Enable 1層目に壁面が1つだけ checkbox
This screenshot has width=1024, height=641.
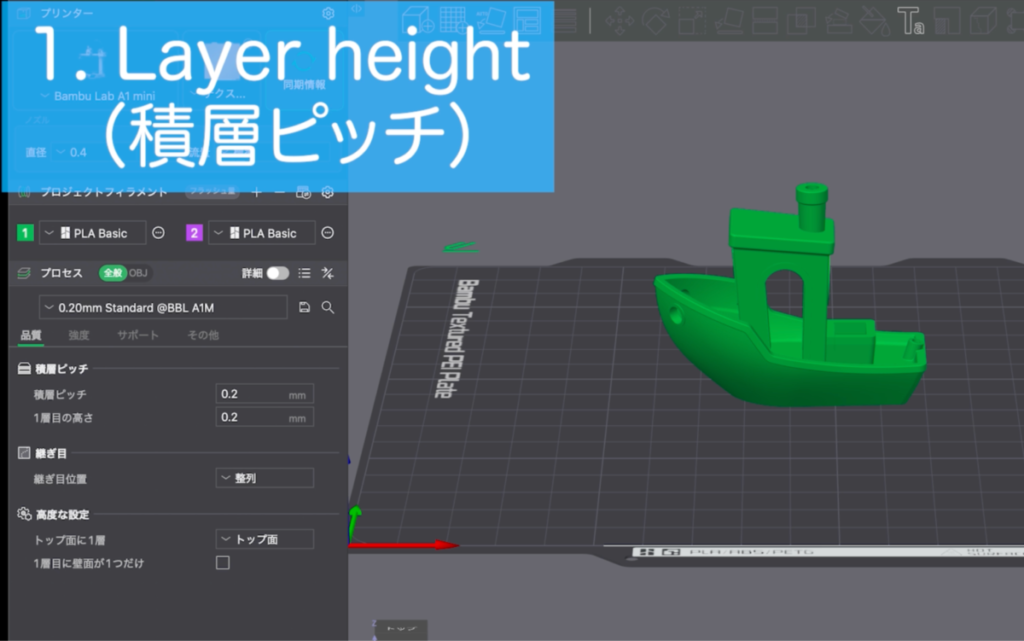(x=223, y=563)
